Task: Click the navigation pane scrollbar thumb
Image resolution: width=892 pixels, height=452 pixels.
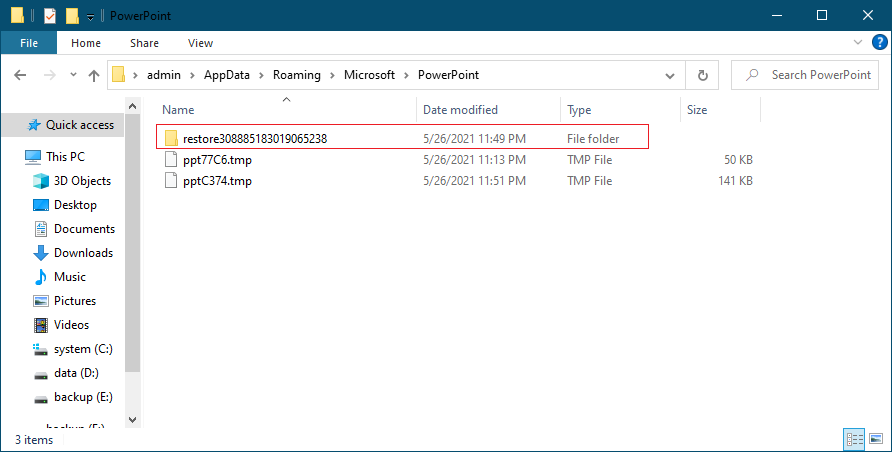Action: [133, 243]
